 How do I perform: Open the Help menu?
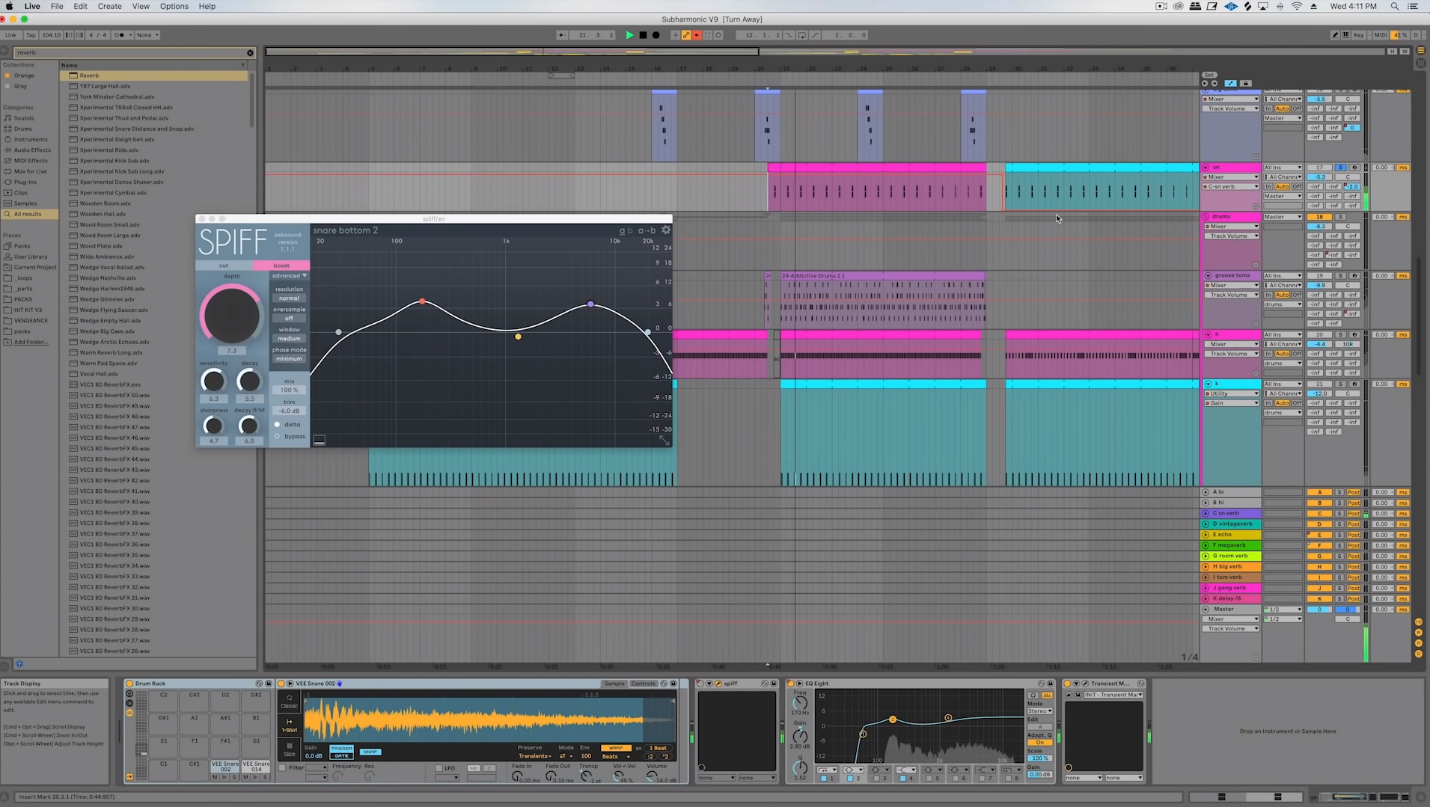pyautogui.click(x=207, y=6)
